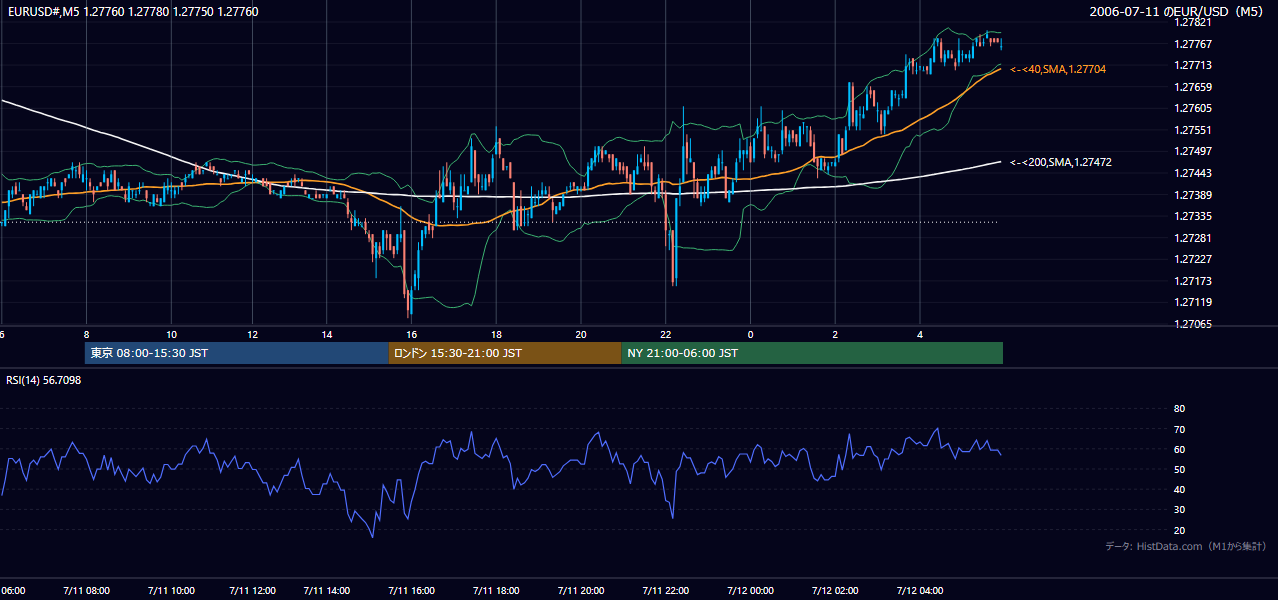Select the 東京 08:00-15:30 JST session bar
Viewport: 1278px width, 600px height.
pos(236,353)
